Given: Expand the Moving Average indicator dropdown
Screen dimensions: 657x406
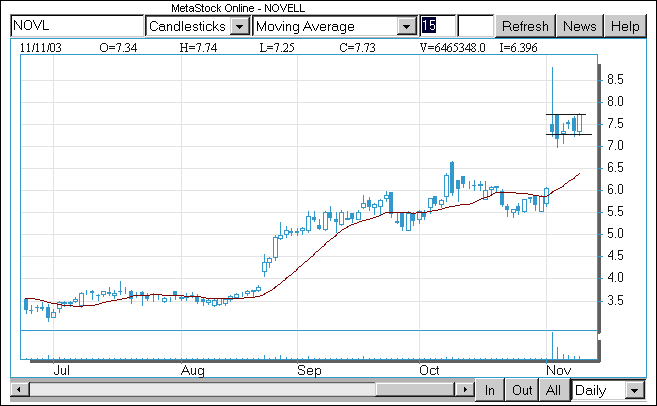Looking at the screenshot, I should (406, 27).
